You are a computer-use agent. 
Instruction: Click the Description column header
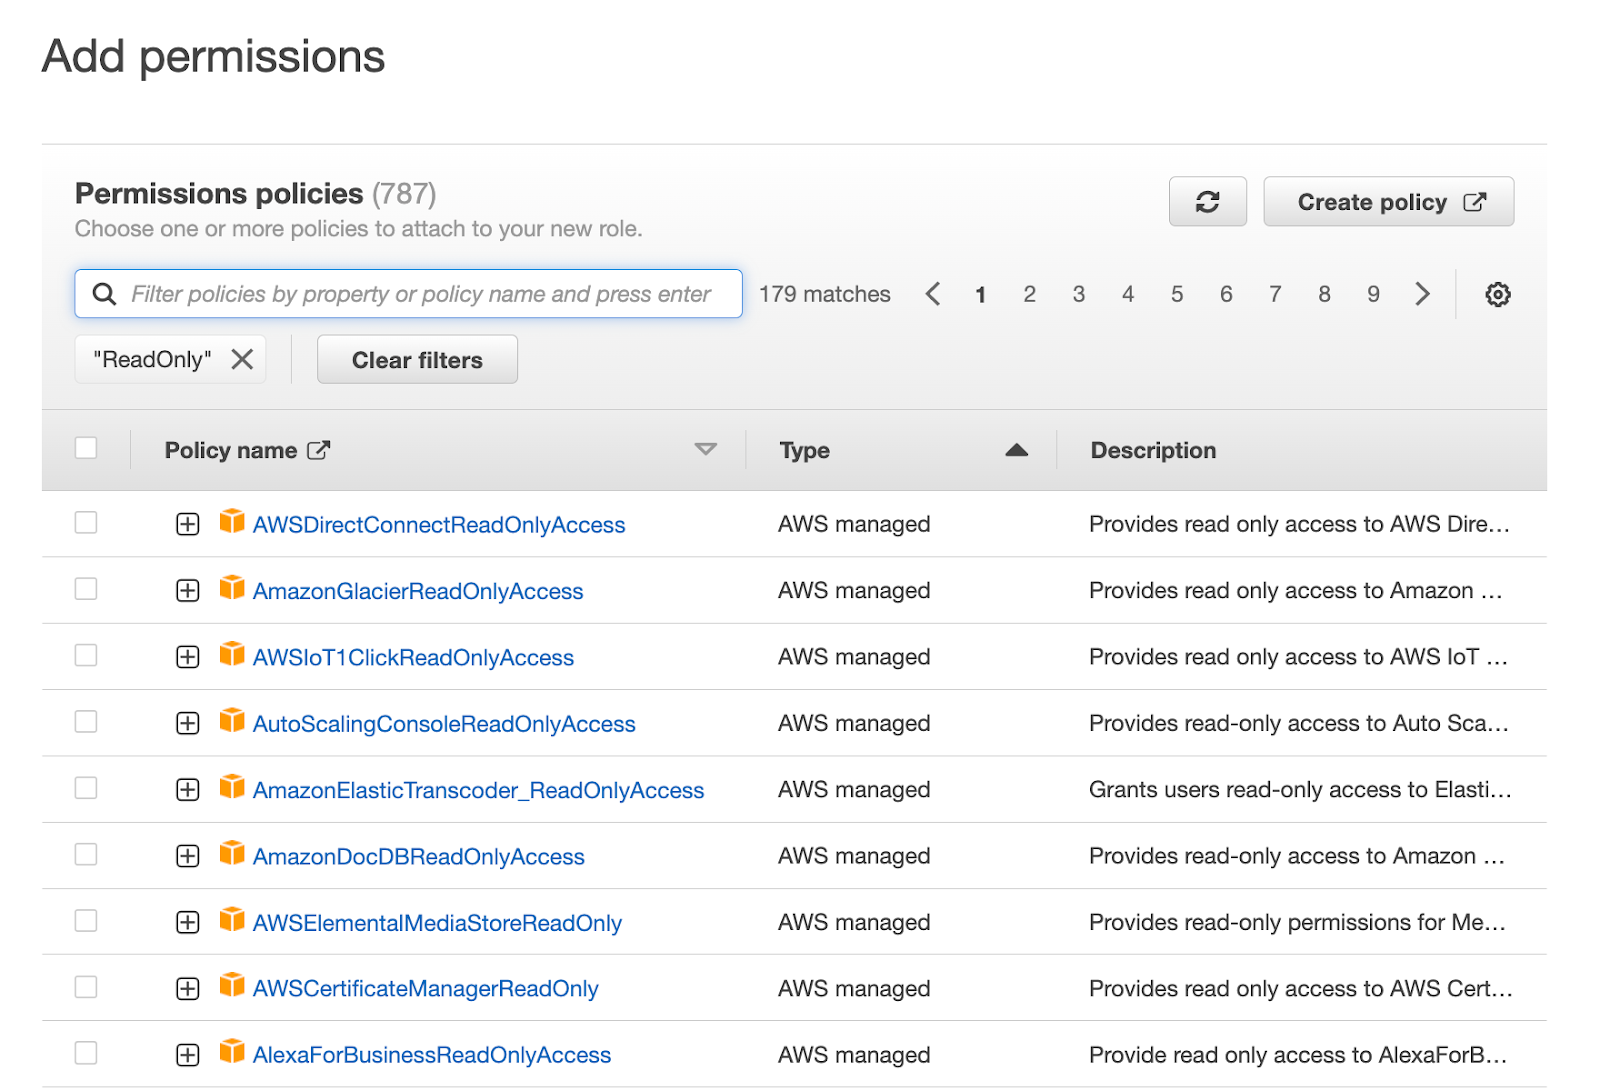point(1153,450)
